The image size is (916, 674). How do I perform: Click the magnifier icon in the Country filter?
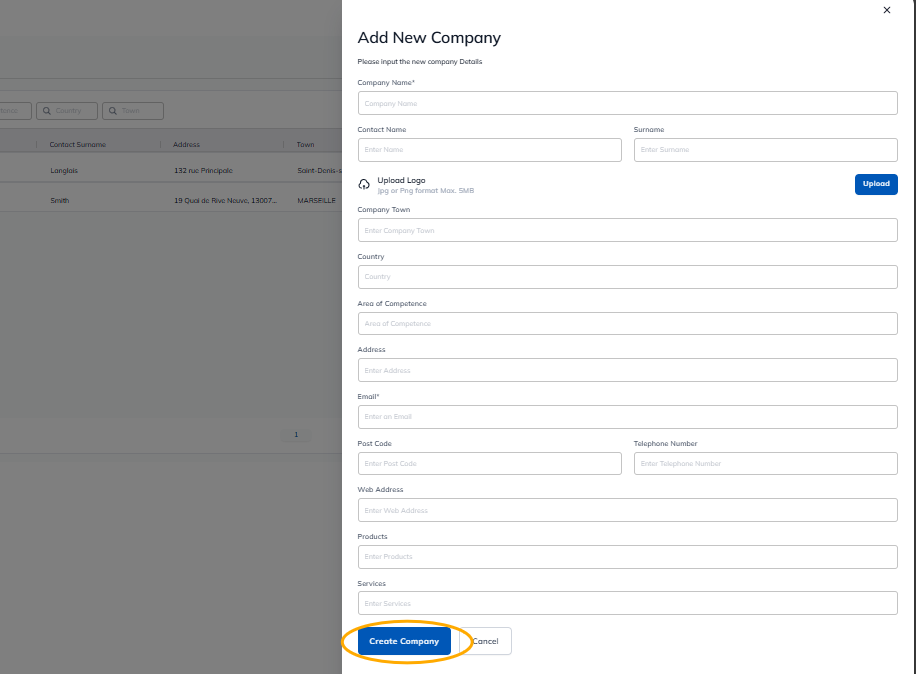pyautogui.click(x=47, y=111)
